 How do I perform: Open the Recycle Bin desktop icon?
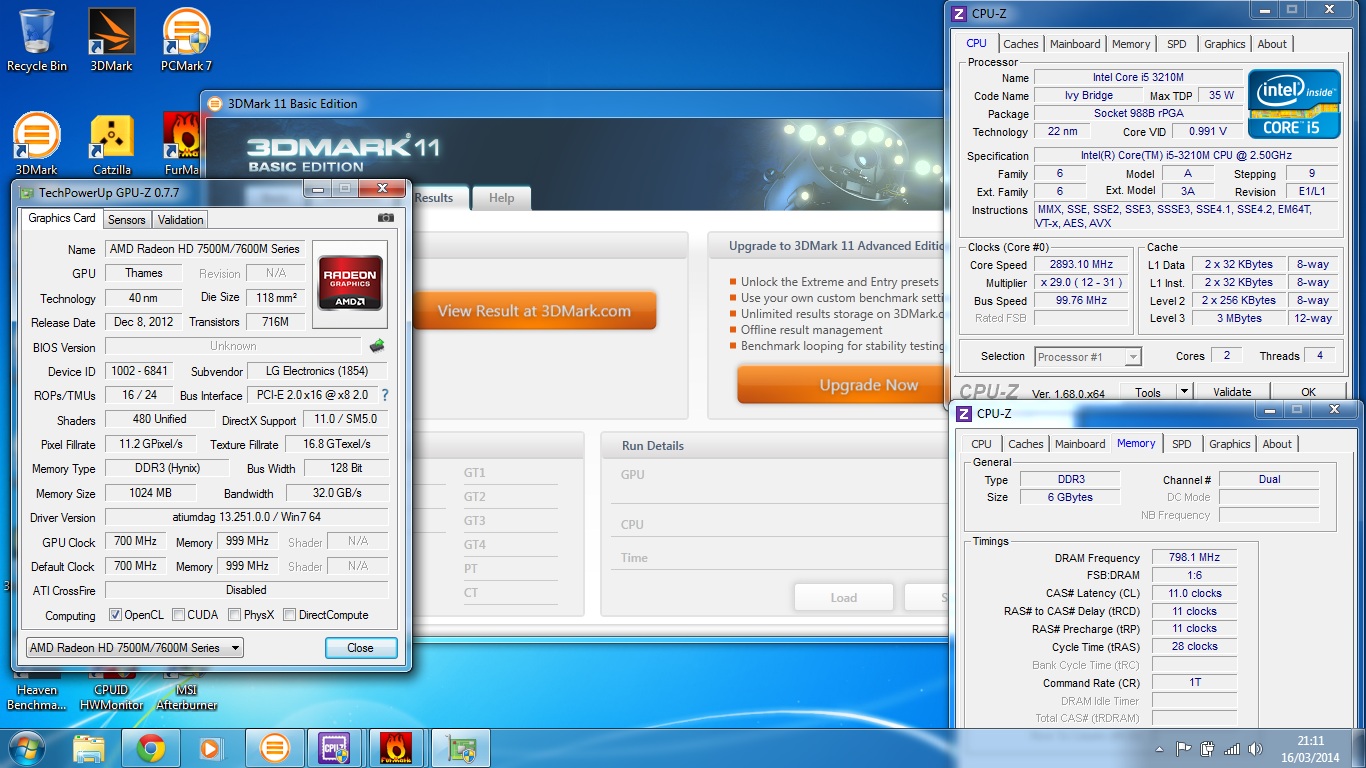coord(37,40)
